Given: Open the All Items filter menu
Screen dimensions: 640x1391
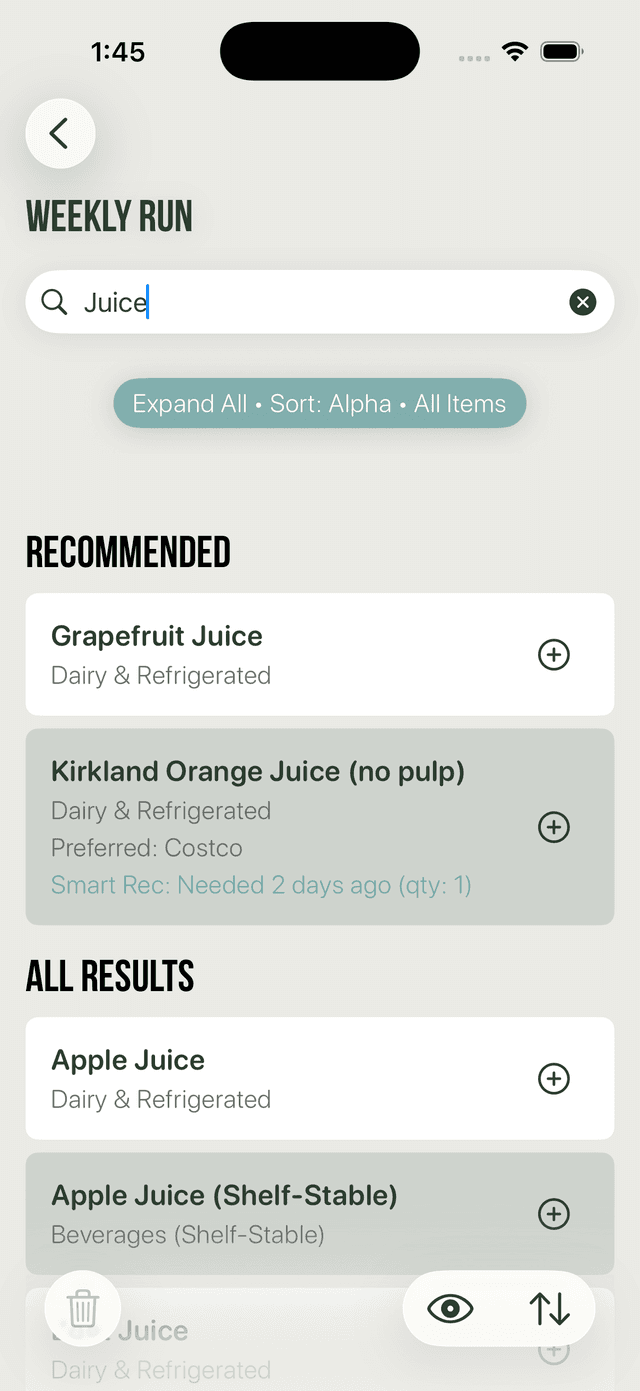Looking at the screenshot, I should pos(461,403).
